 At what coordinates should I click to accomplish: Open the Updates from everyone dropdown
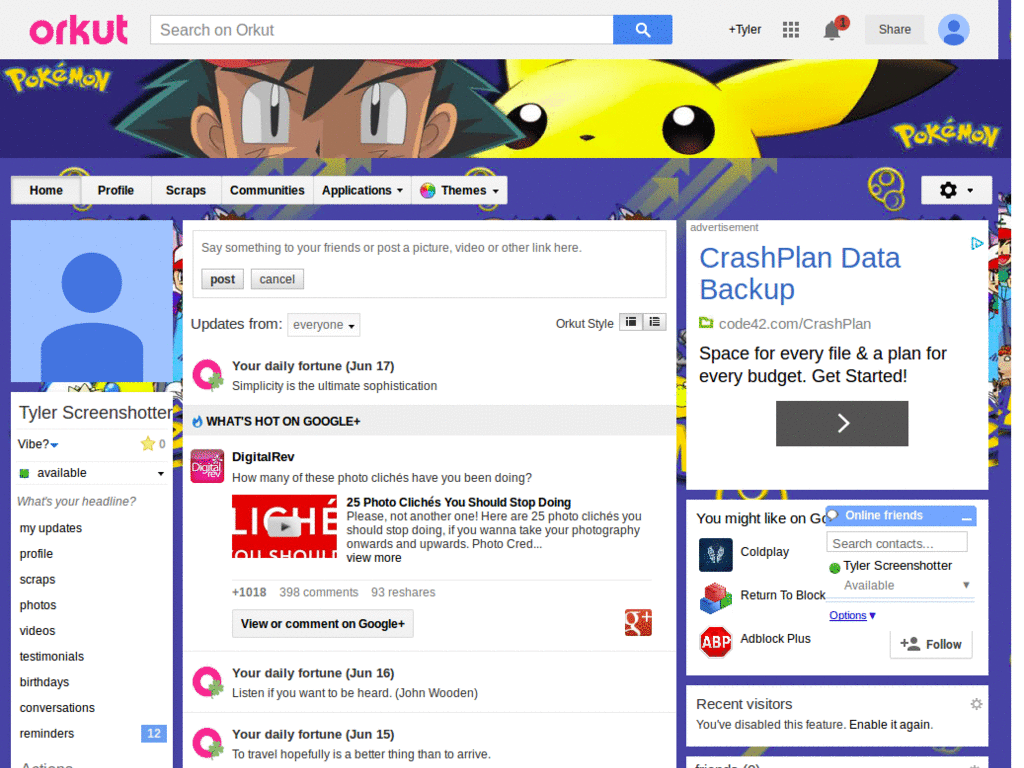(323, 325)
